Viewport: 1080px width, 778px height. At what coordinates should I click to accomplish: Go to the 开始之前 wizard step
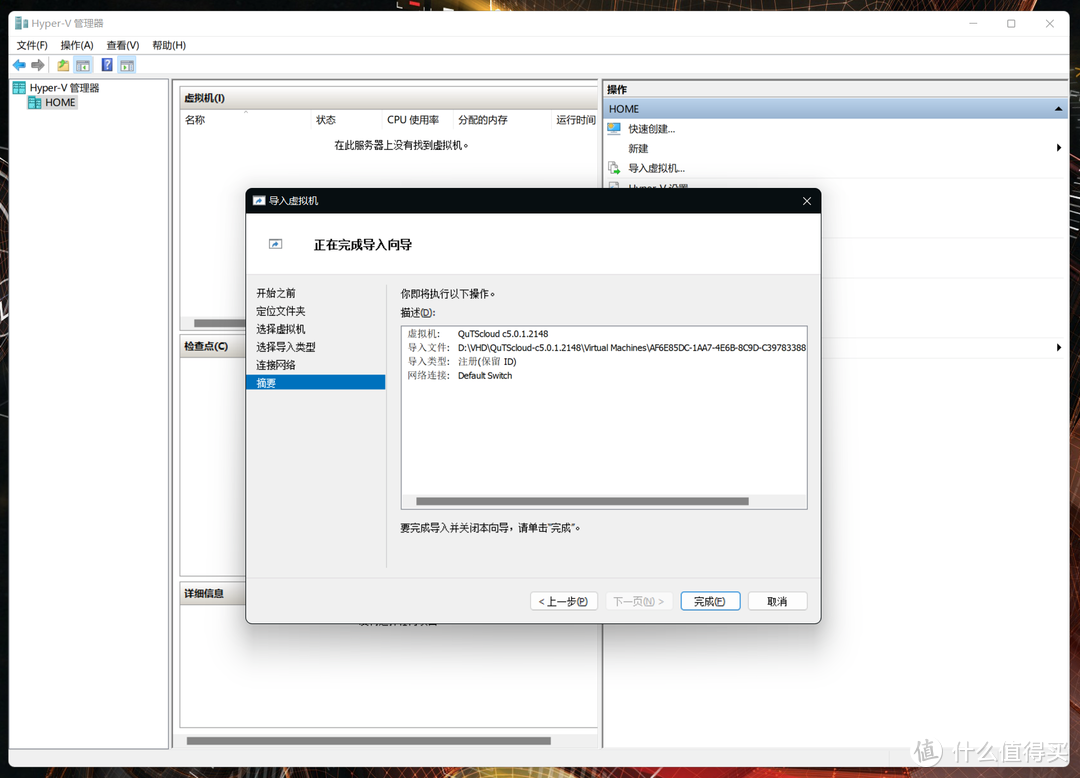point(276,293)
